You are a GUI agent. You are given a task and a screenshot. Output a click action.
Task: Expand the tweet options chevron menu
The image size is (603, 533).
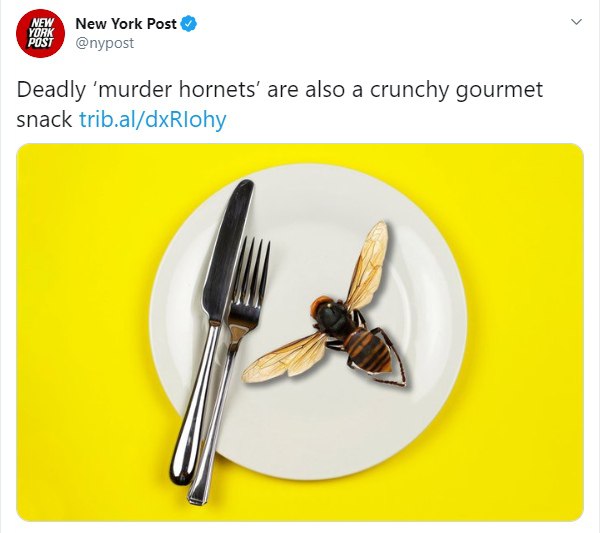576,22
